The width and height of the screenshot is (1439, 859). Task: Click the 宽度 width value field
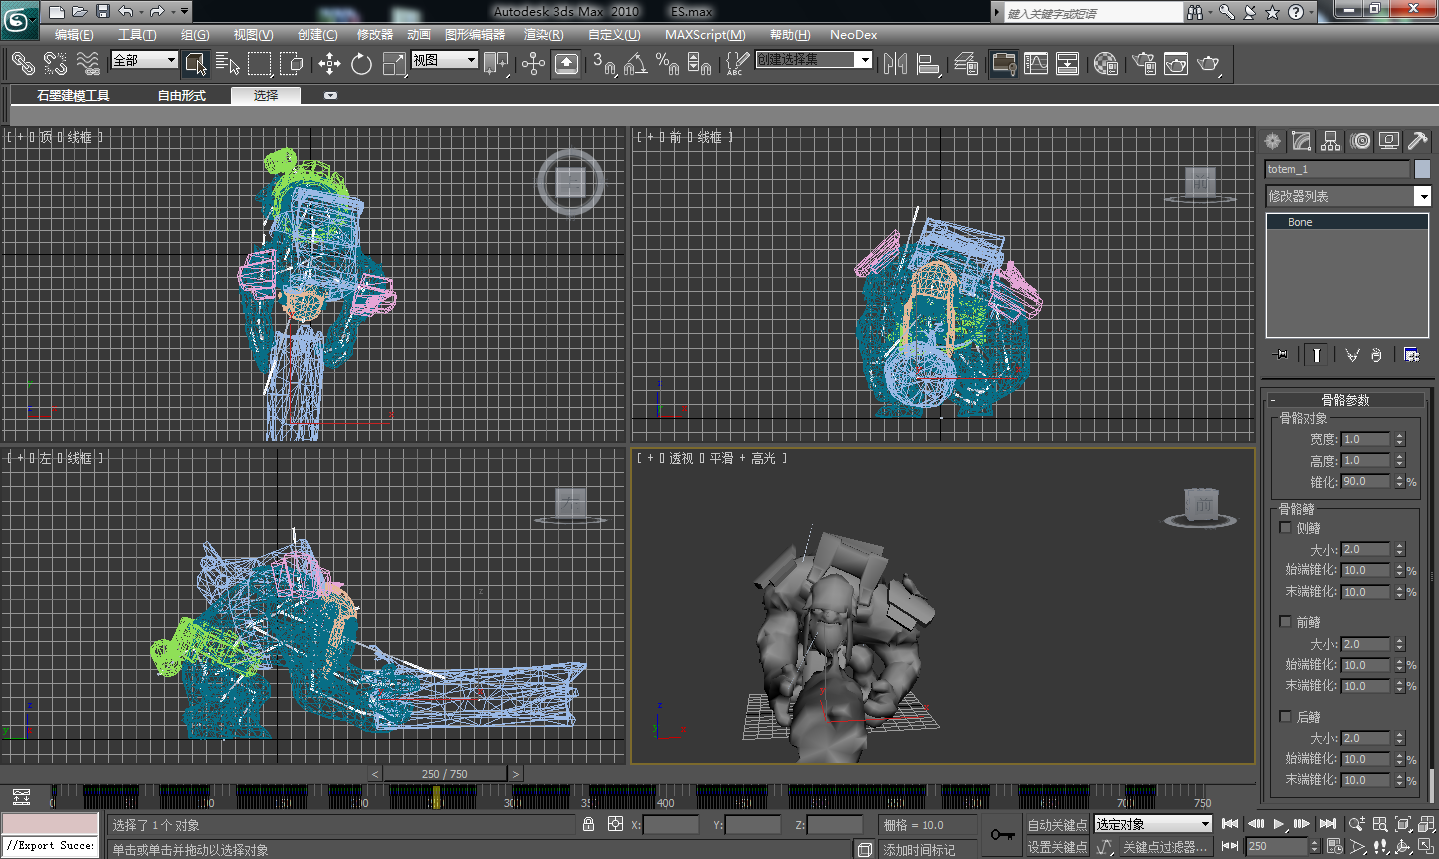(1366, 439)
